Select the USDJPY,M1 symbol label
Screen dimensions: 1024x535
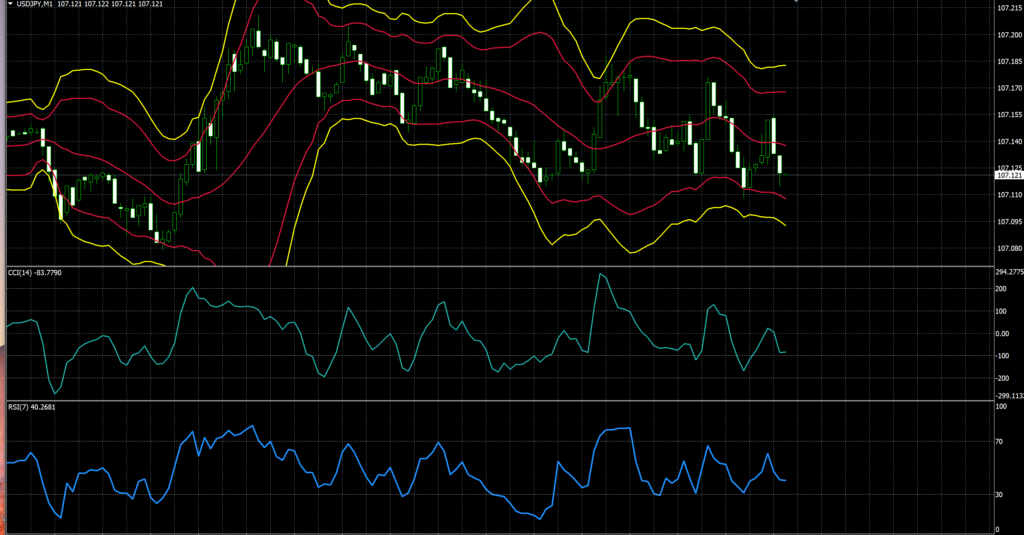point(35,4)
